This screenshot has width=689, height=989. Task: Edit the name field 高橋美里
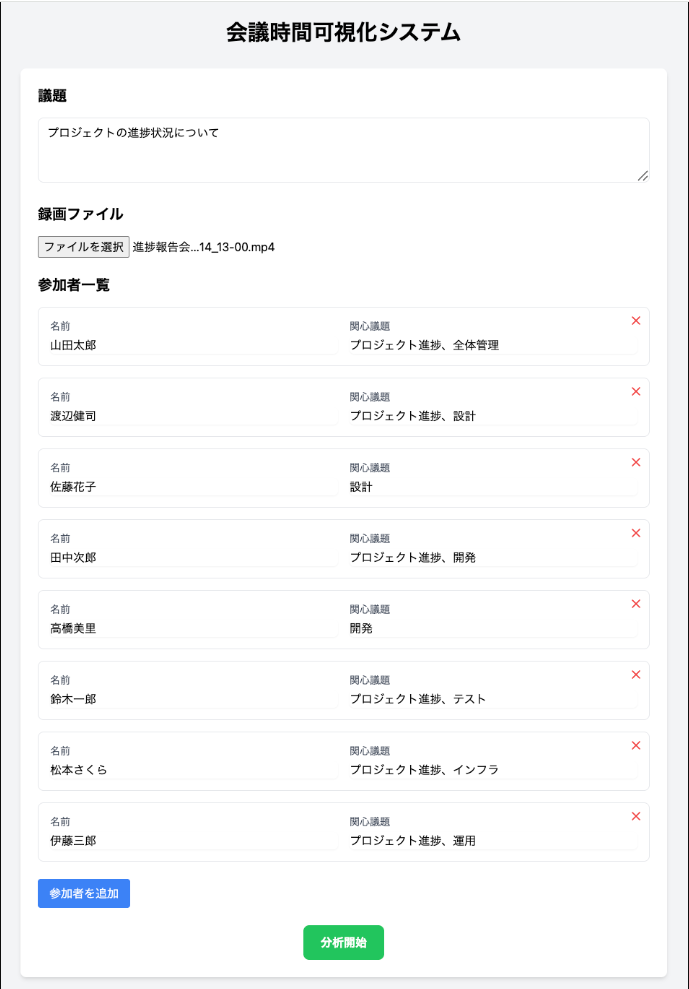click(194, 629)
